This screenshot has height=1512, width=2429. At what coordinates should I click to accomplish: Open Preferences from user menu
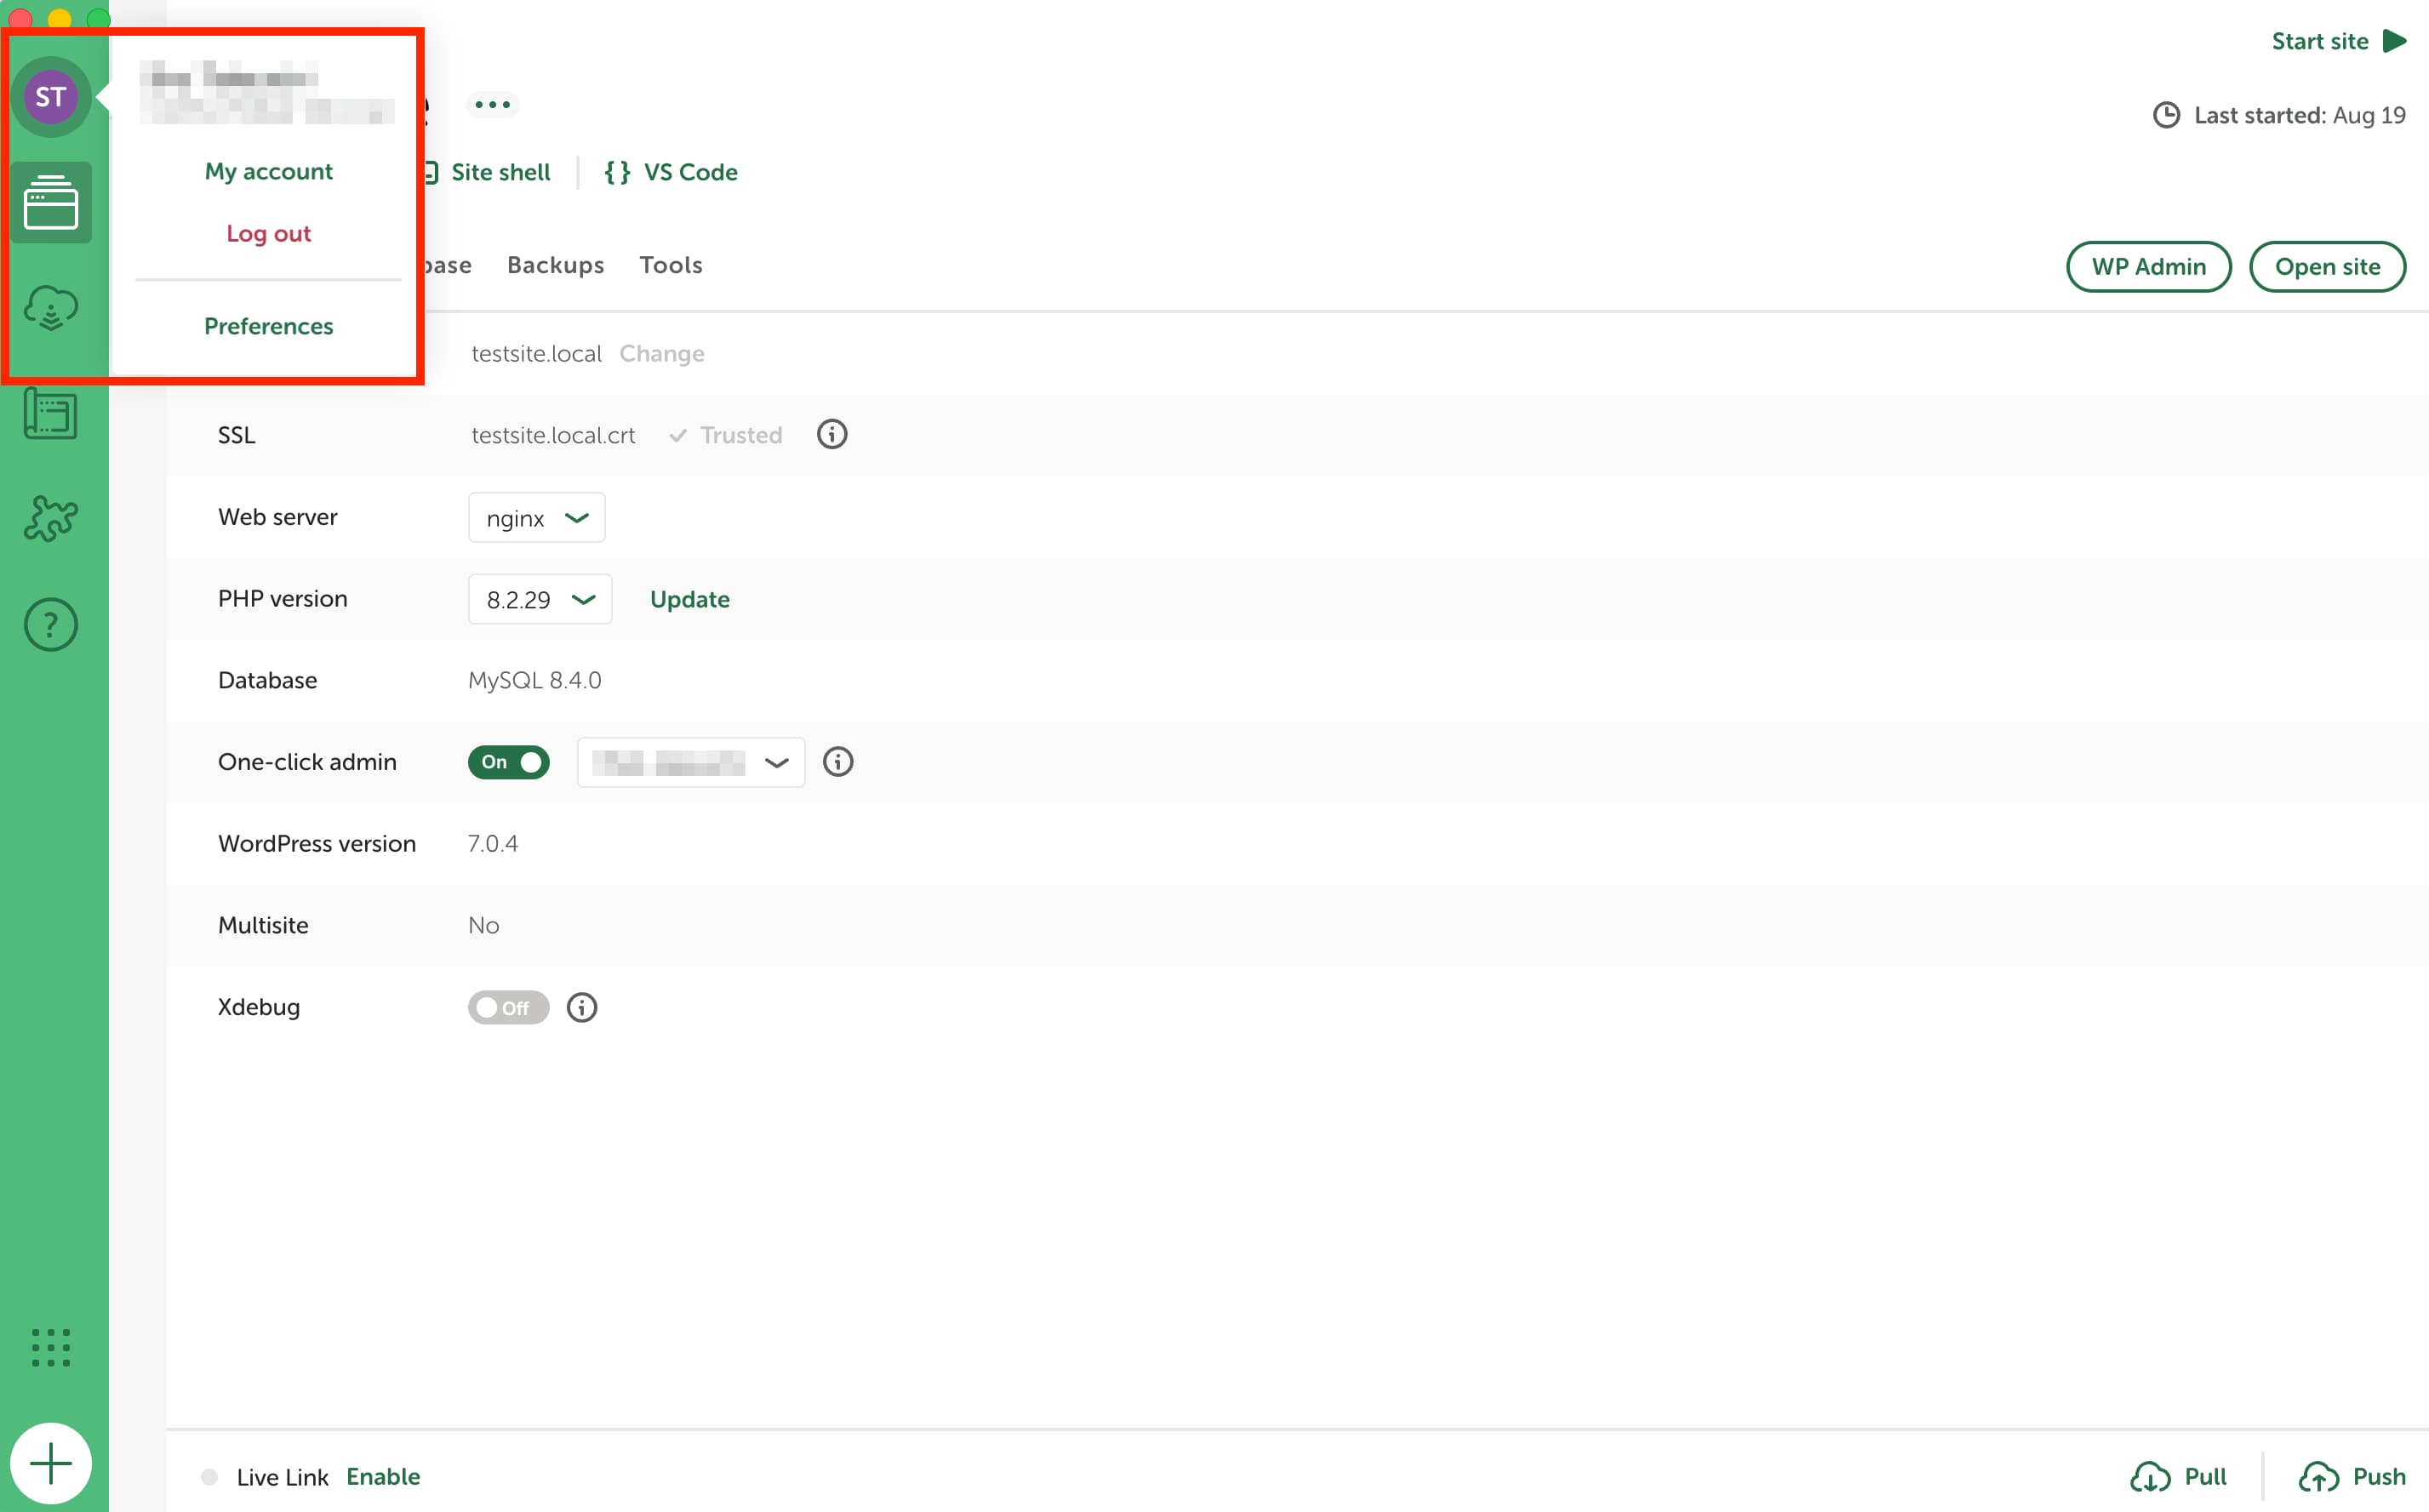269,326
